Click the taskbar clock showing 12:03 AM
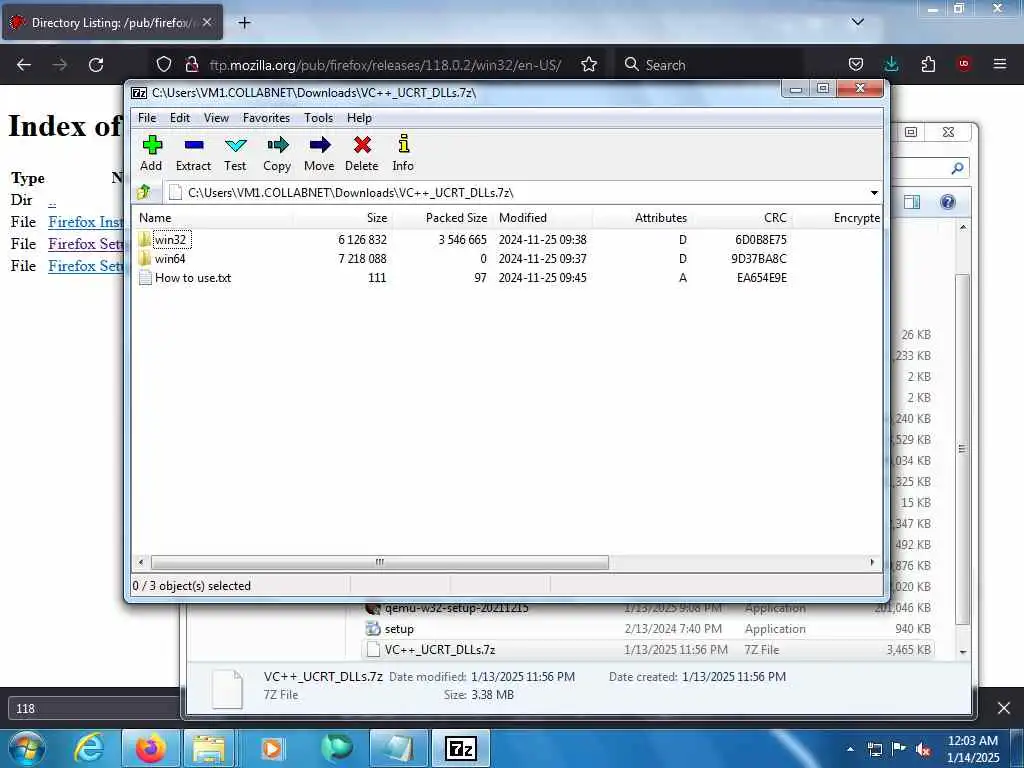The width and height of the screenshot is (1024, 768). [x=973, y=749]
